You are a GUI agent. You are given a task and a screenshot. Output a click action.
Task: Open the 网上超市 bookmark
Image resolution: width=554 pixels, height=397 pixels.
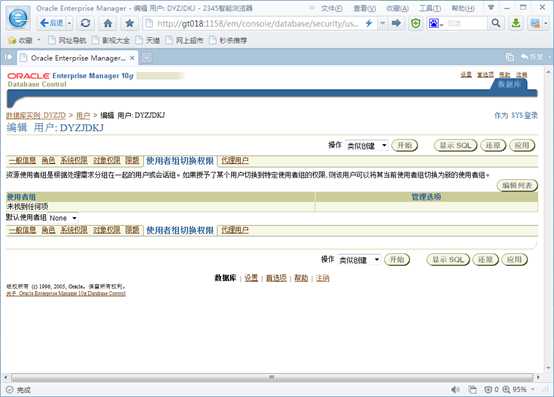pyautogui.click(x=185, y=41)
